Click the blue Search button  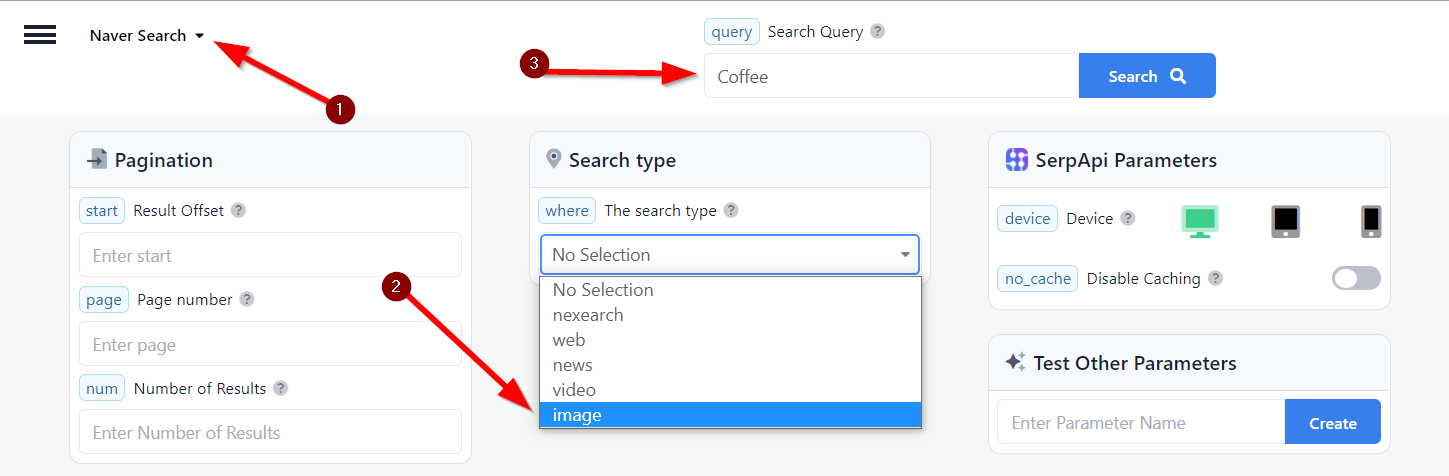pyautogui.click(x=1147, y=76)
